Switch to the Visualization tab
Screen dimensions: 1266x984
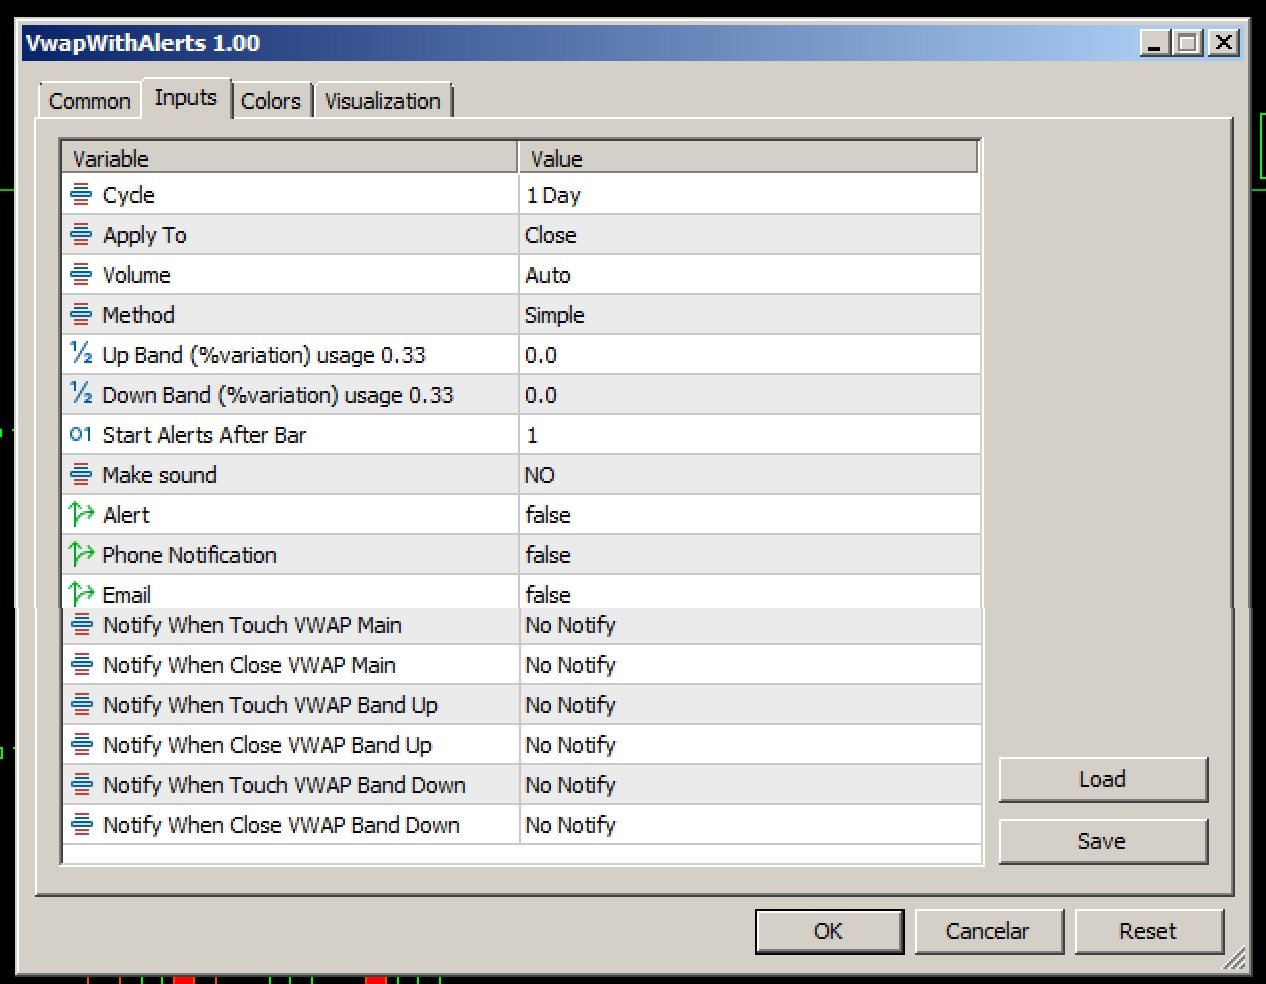(x=383, y=100)
